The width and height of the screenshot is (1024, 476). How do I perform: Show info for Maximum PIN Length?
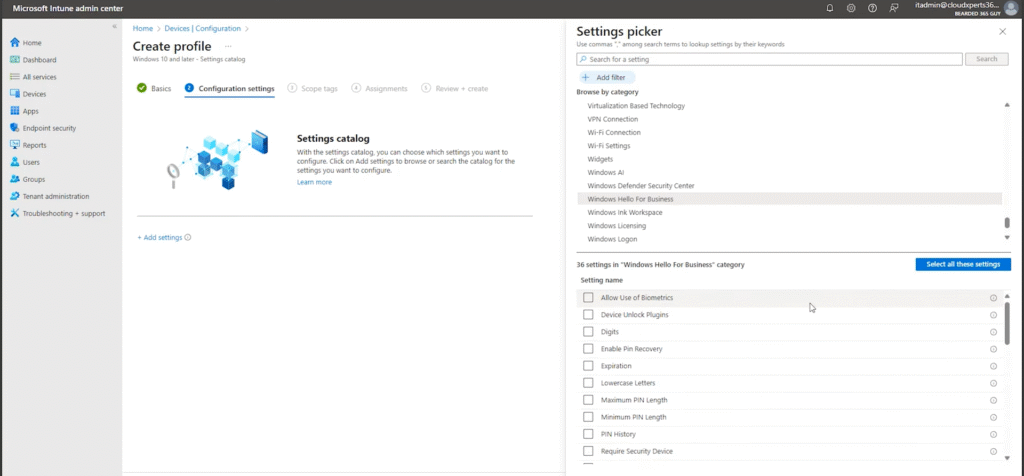pos(993,400)
